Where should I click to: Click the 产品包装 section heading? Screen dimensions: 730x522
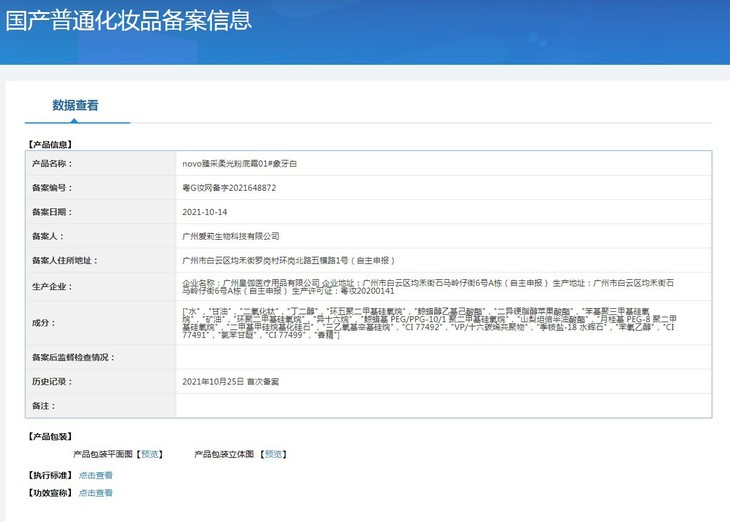(50, 437)
